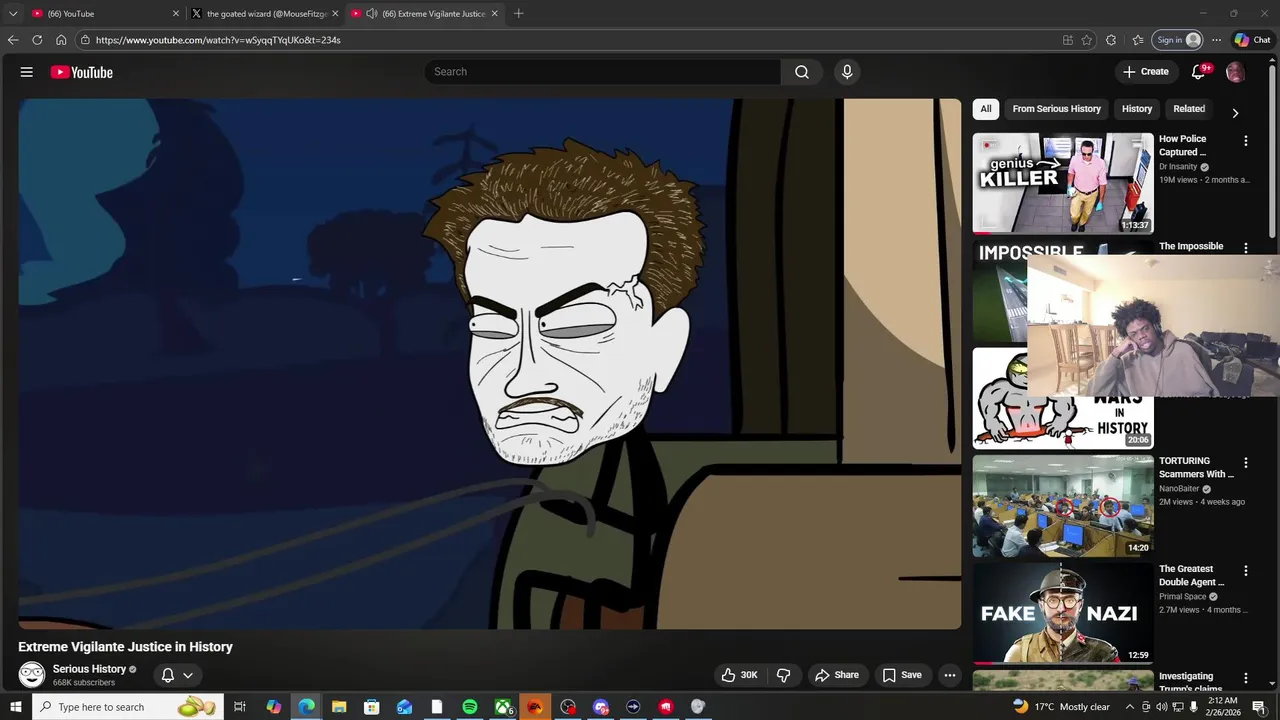This screenshot has height=720, width=1280.
Task: Open options for The Greatest Double Agent video
Action: [x=1246, y=570]
